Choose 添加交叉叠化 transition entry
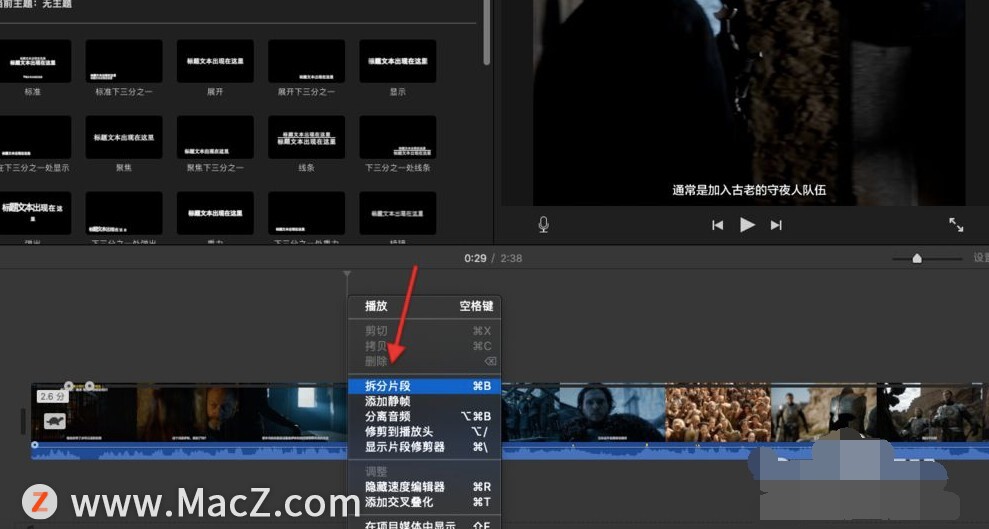This screenshot has height=529, width=989. [x=424, y=502]
